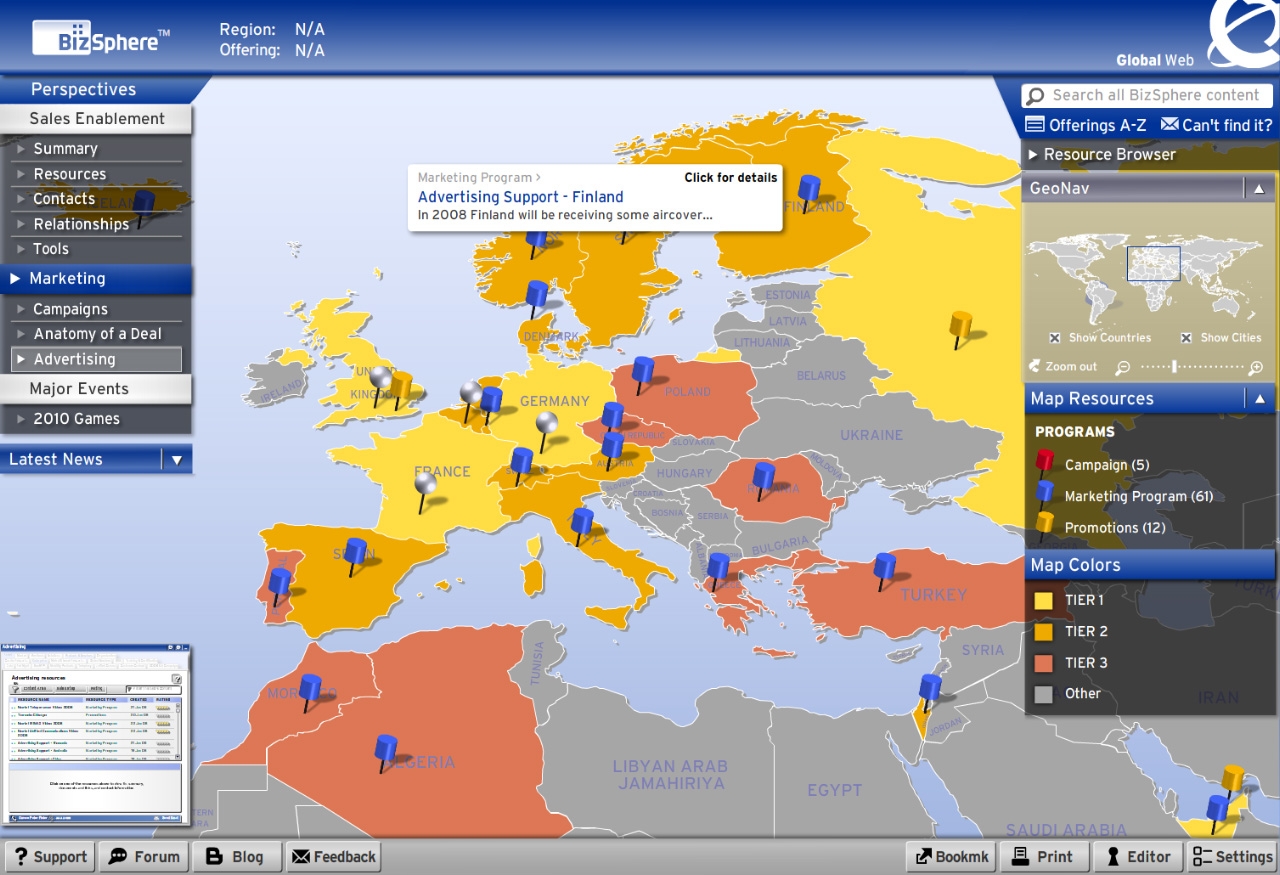This screenshot has width=1280, height=875.
Task: Click the Bookmk button
Action: [950, 857]
